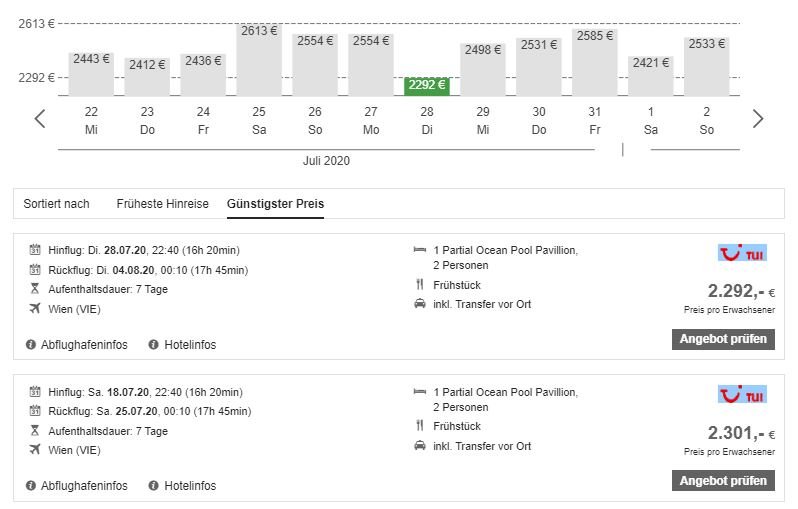
Task: Choose the 2412 € bar for Thursday 23
Action: [147, 76]
